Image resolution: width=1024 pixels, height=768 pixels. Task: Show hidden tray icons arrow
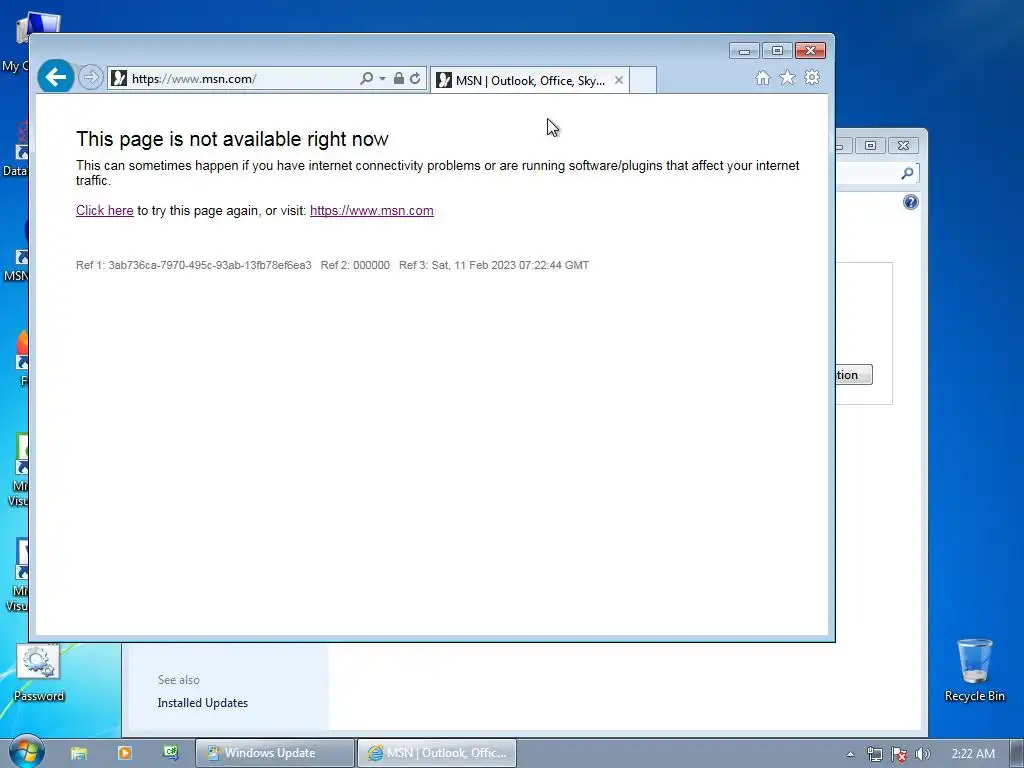(x=850, y=754)
